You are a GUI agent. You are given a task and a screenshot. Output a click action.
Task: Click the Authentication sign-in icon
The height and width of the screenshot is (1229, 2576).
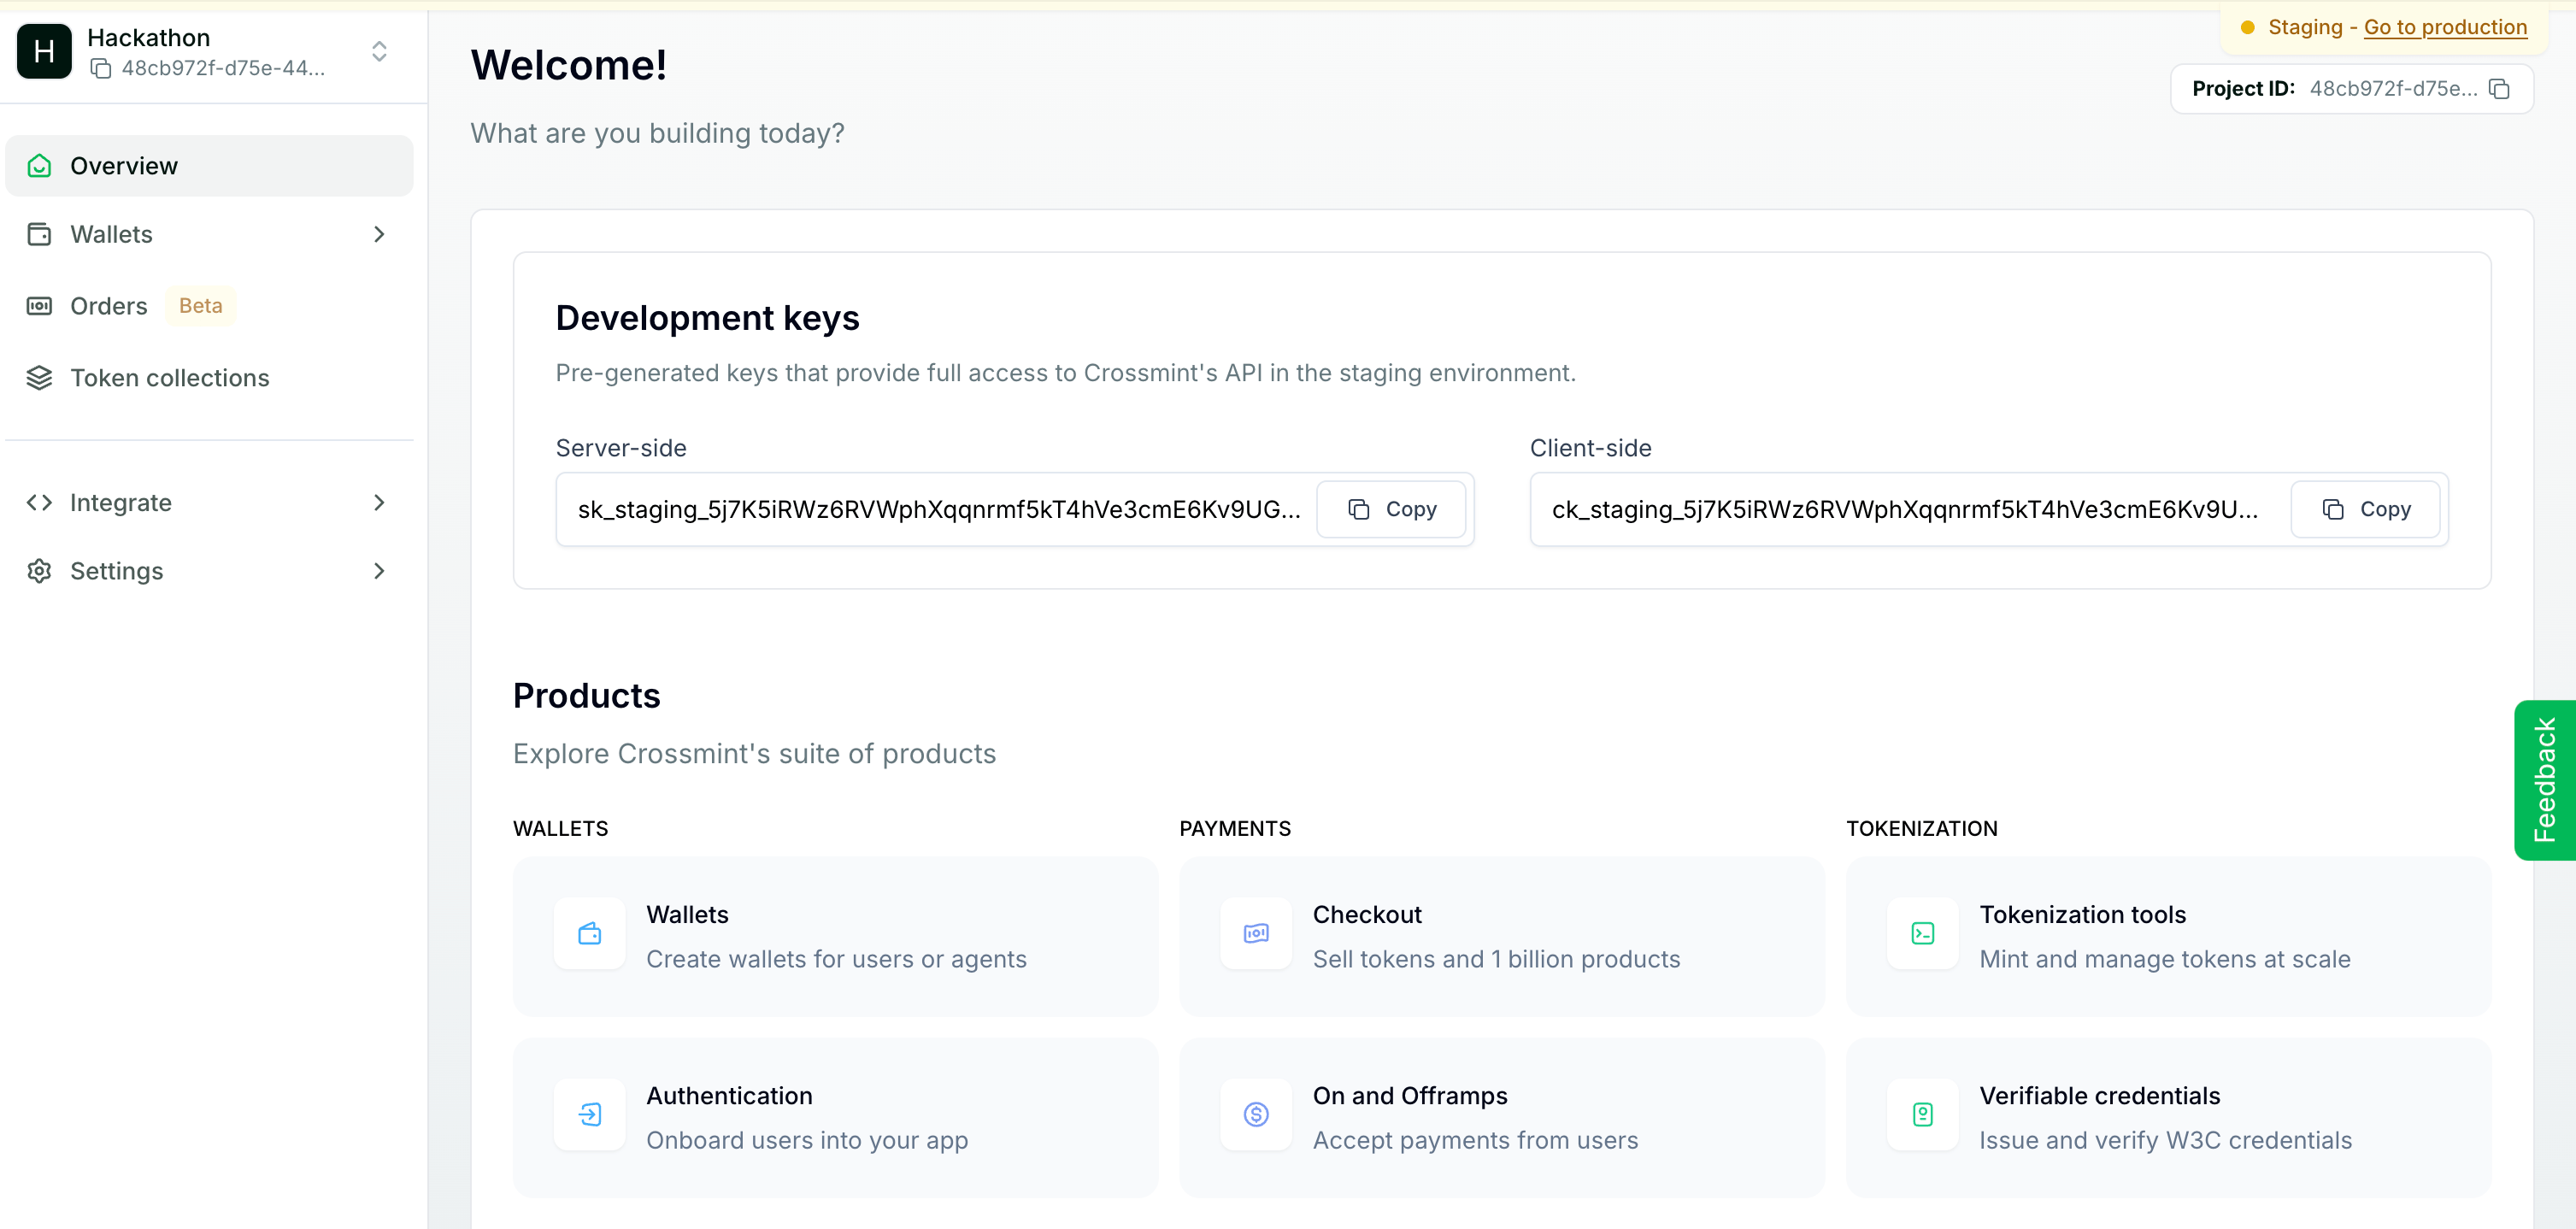coord(590,1115)
